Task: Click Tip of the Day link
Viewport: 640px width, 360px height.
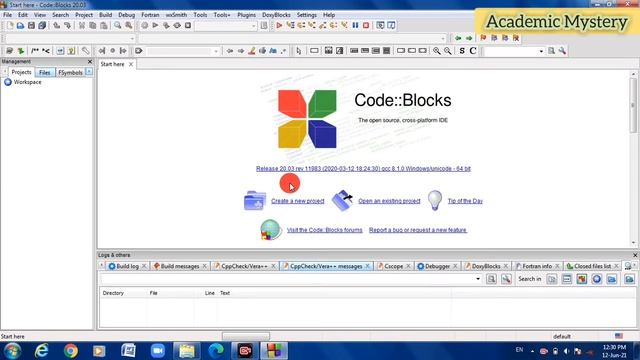Action: tap(465, 201)
